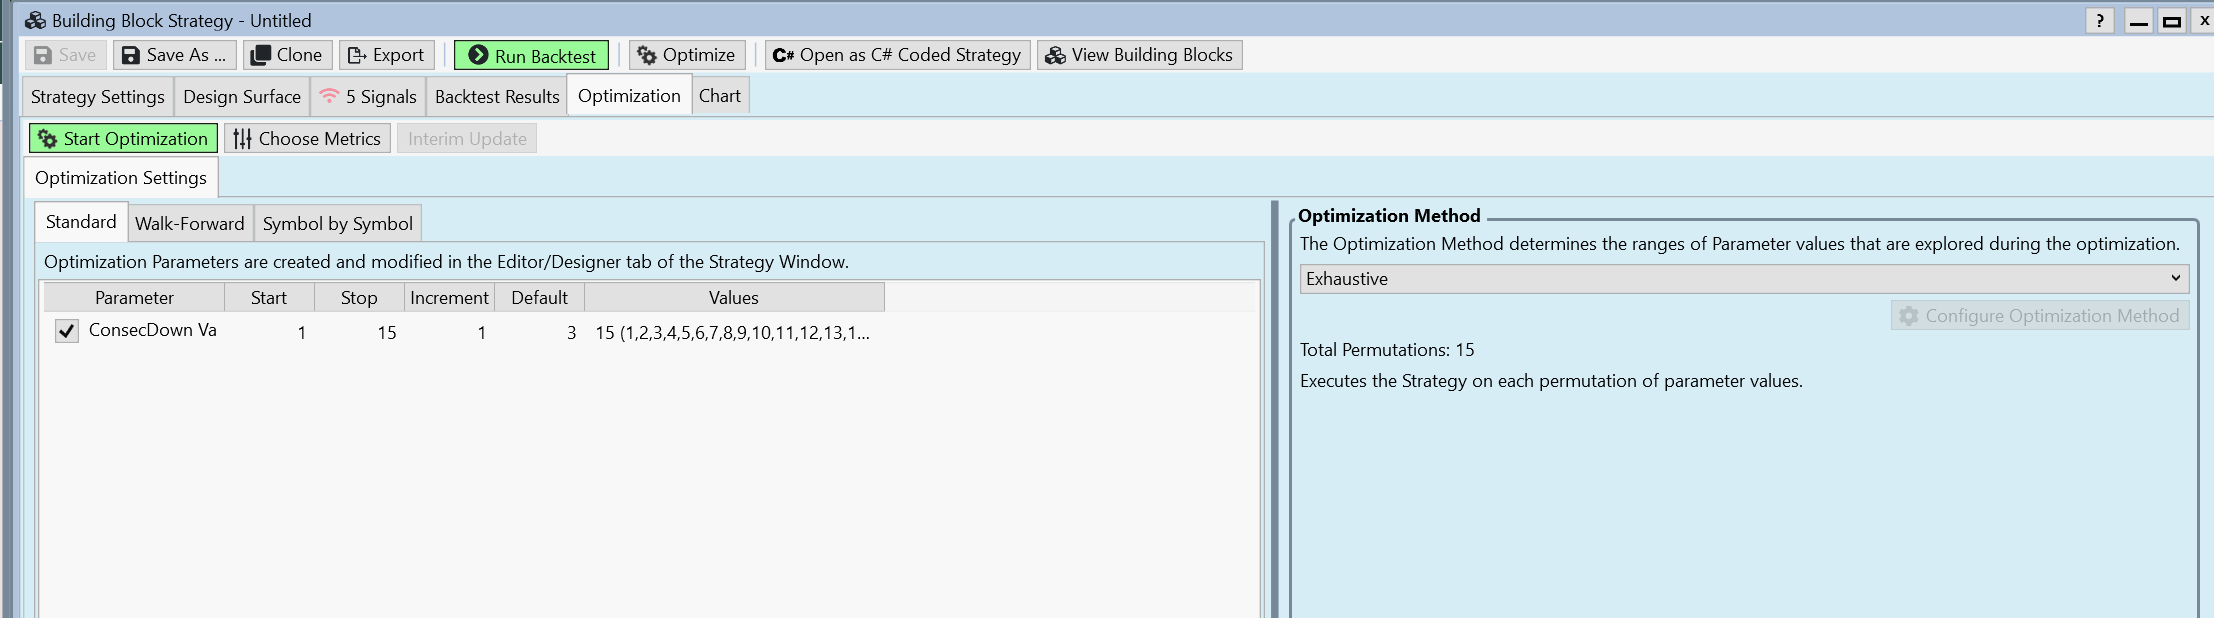The height and width of the screenshot is (618, 2214).
Task: Run Backtest using the green play button
Action: click(479, 55)
